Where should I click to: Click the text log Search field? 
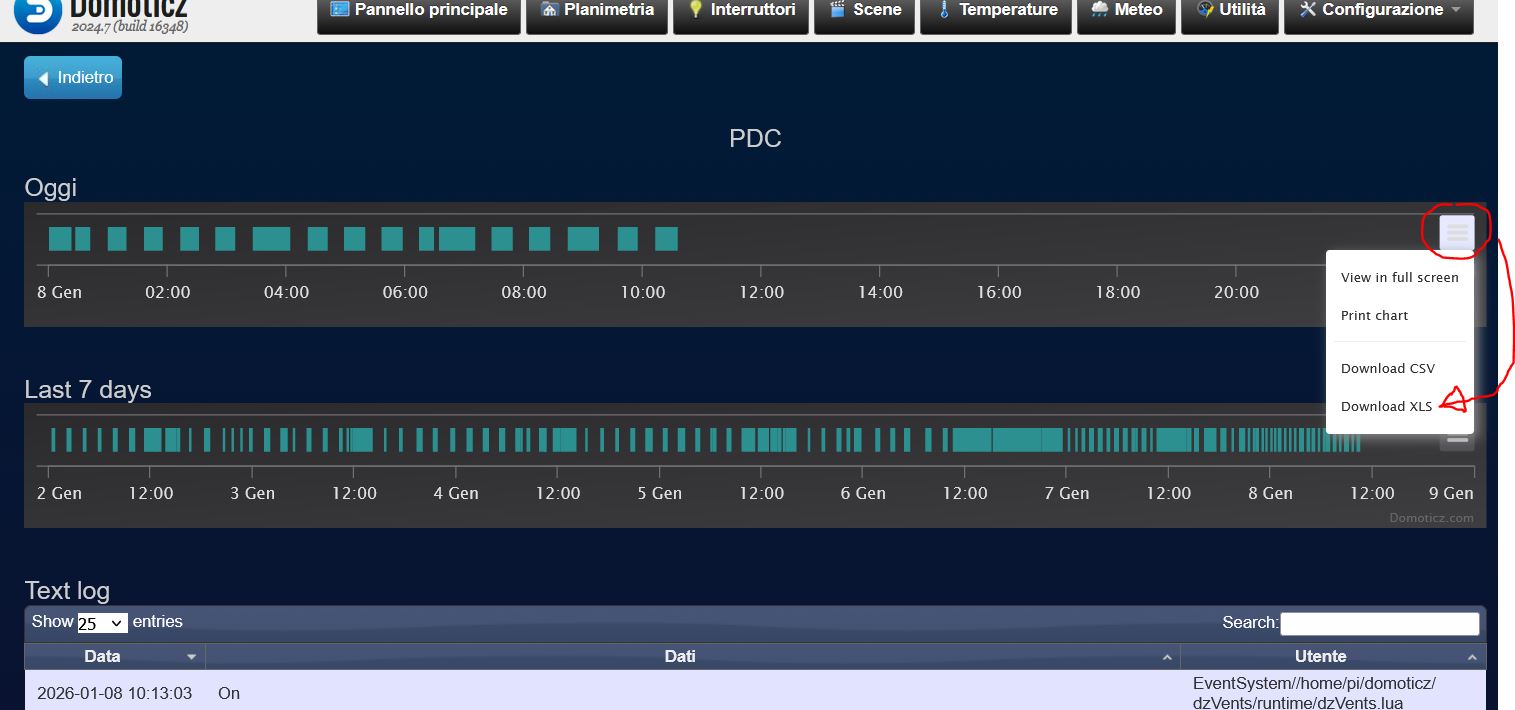pyautogui.click(x=1379, y=624)
